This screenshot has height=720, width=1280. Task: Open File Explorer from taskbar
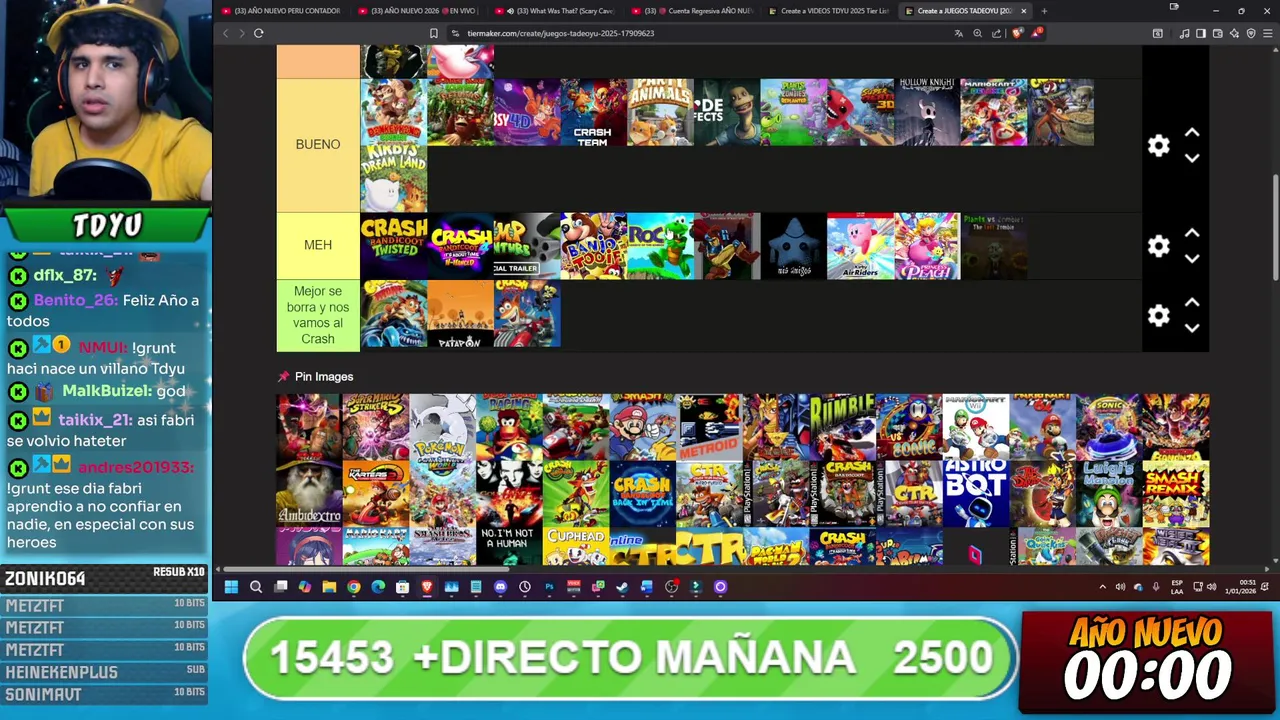(x=329, y=587)
